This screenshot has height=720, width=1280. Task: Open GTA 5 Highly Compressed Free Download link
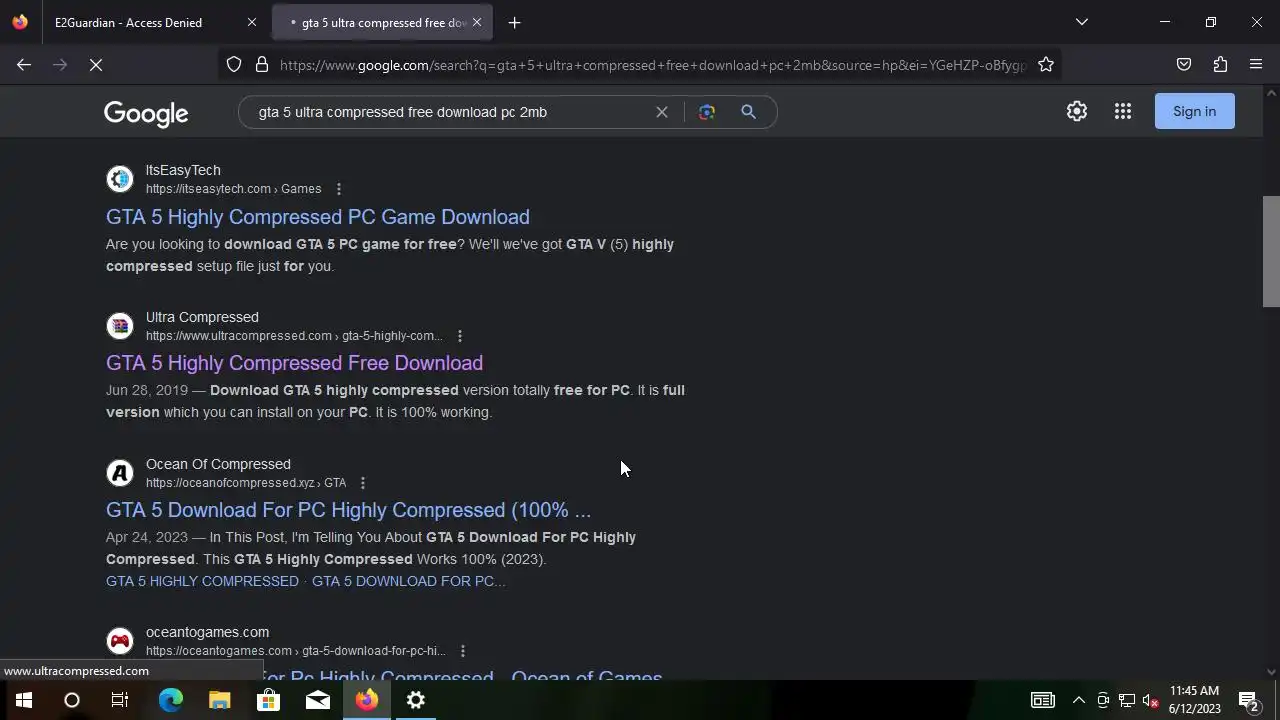click(x=294, y=363)
